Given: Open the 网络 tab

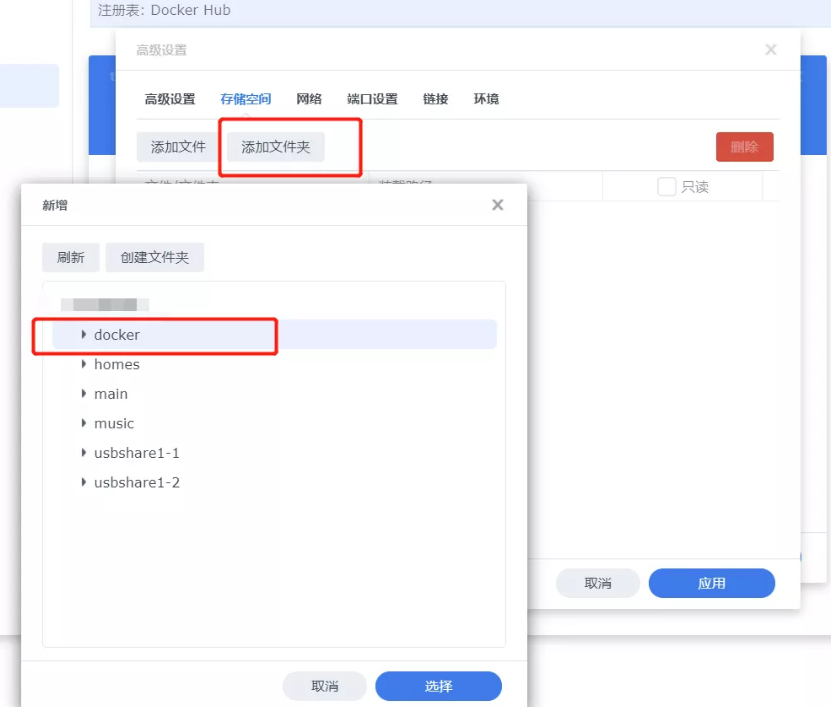Looking at the screenshot, I should (309, 99).
